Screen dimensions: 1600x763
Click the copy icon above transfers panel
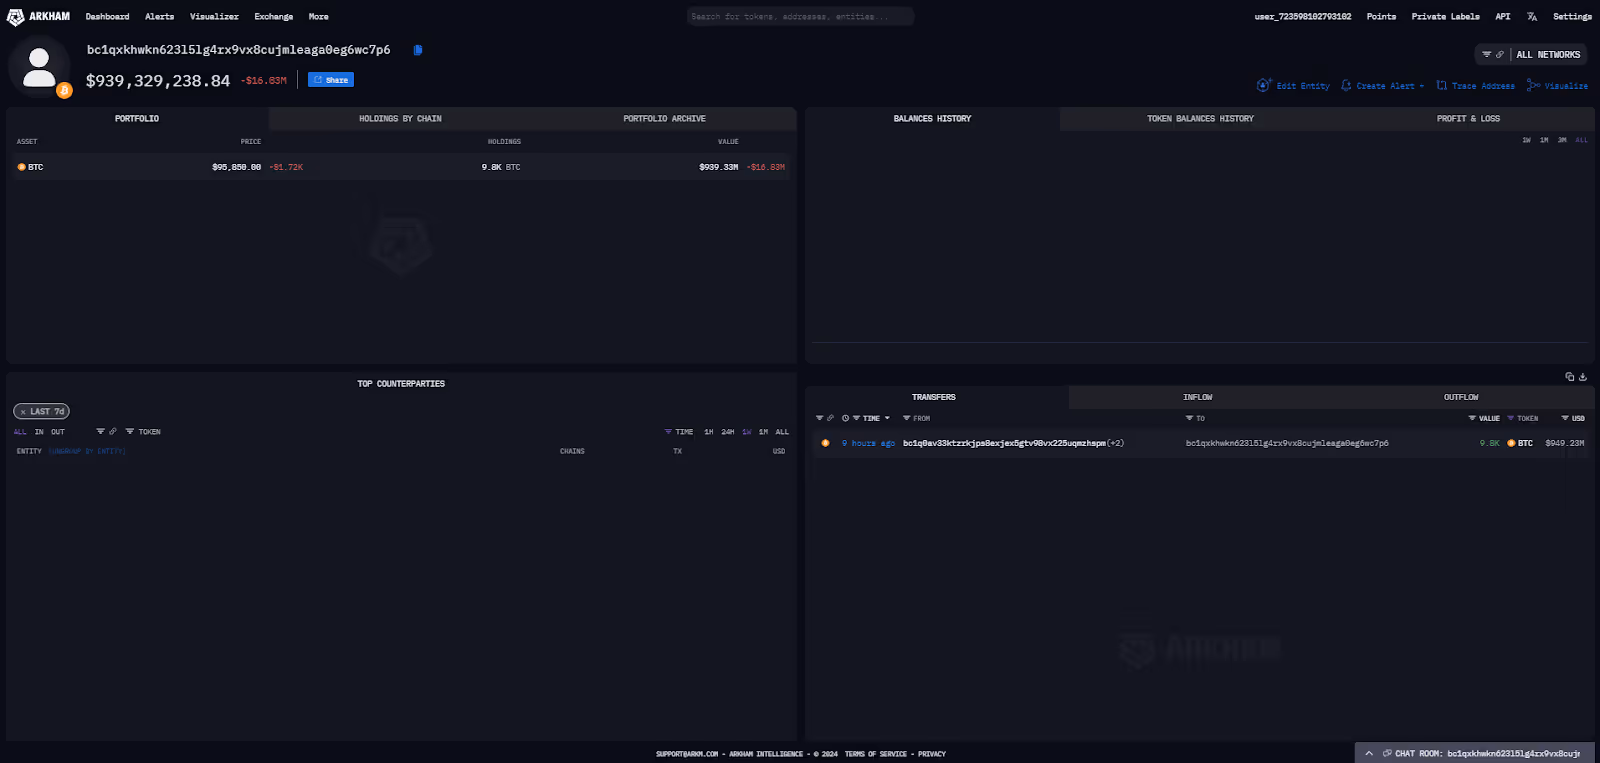pyautogui.click(x=1570, y=377)
